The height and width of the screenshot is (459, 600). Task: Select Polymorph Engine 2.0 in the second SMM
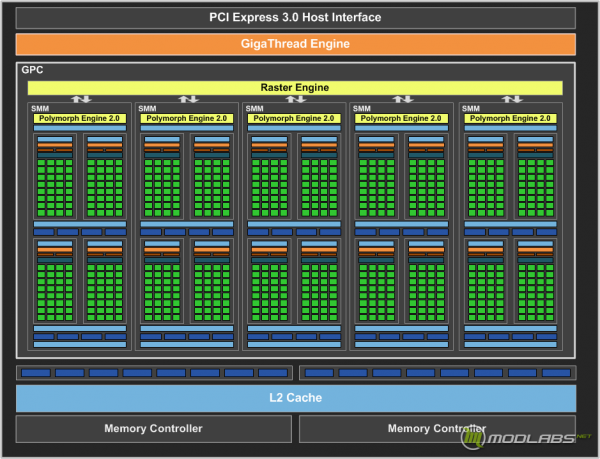point(187,119)
